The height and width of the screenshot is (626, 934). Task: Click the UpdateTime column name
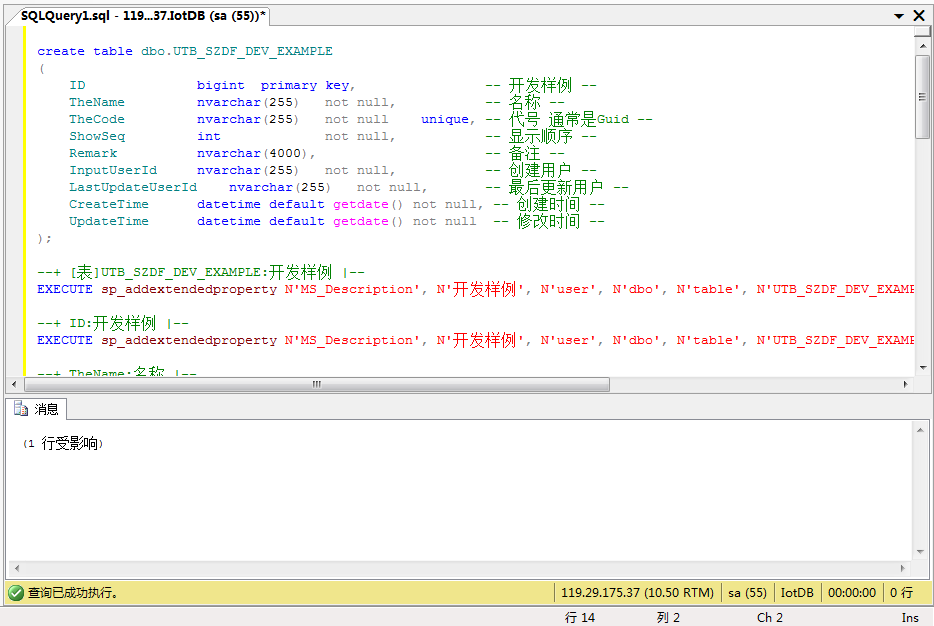(108, 221)
